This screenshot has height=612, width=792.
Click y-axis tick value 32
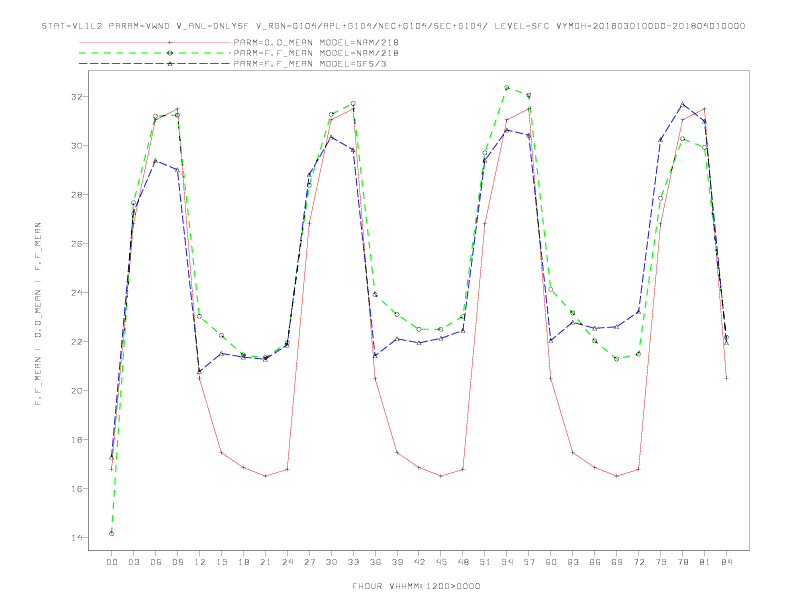(x=76, y=96)
